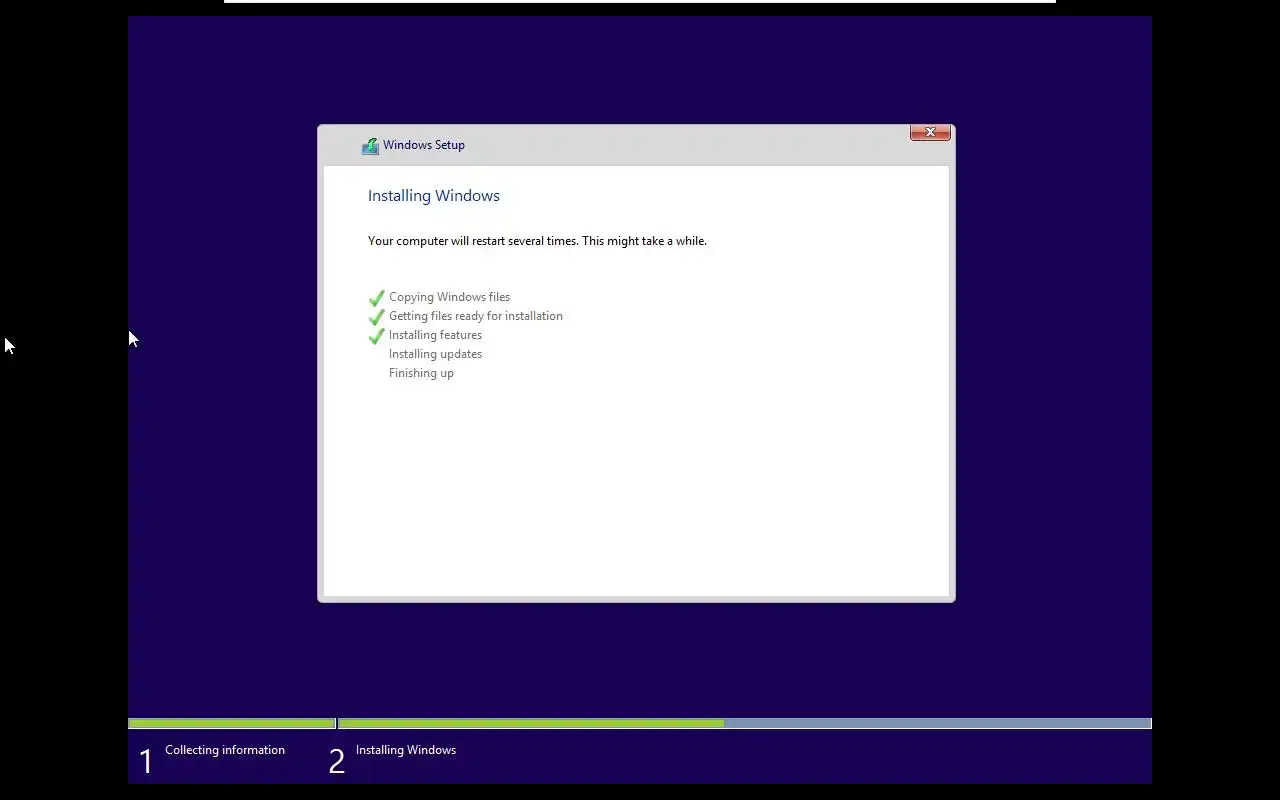
Task: Select the 'Installing features' step text
Action: coord(435,335)
